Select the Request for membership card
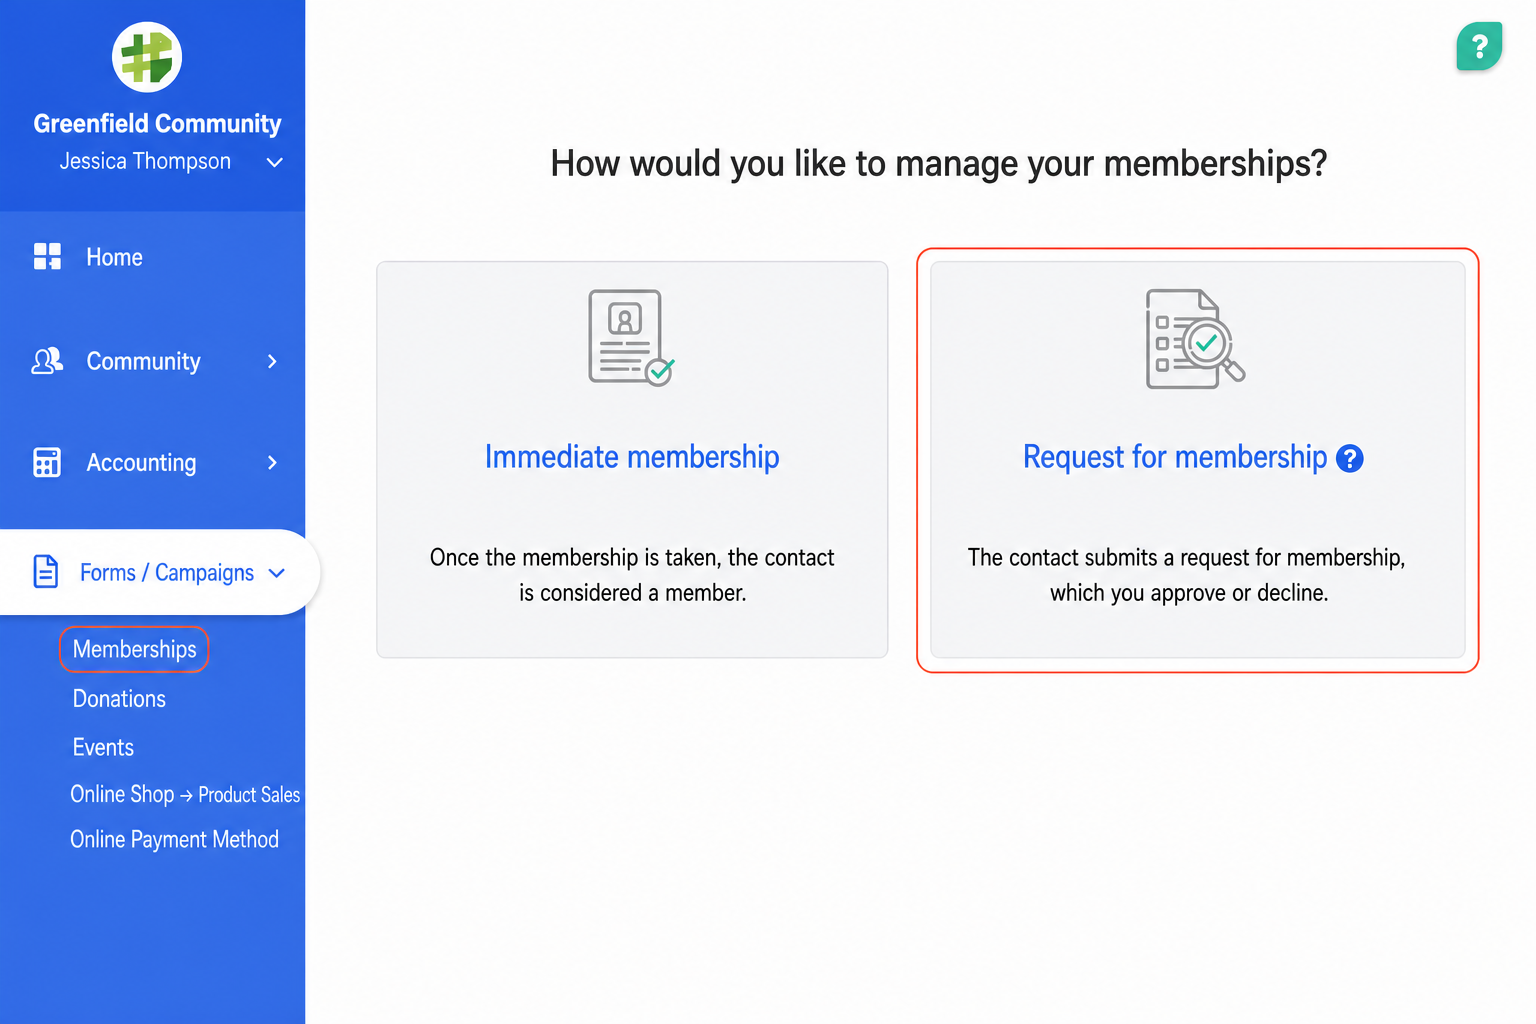 coord(1197,460)
